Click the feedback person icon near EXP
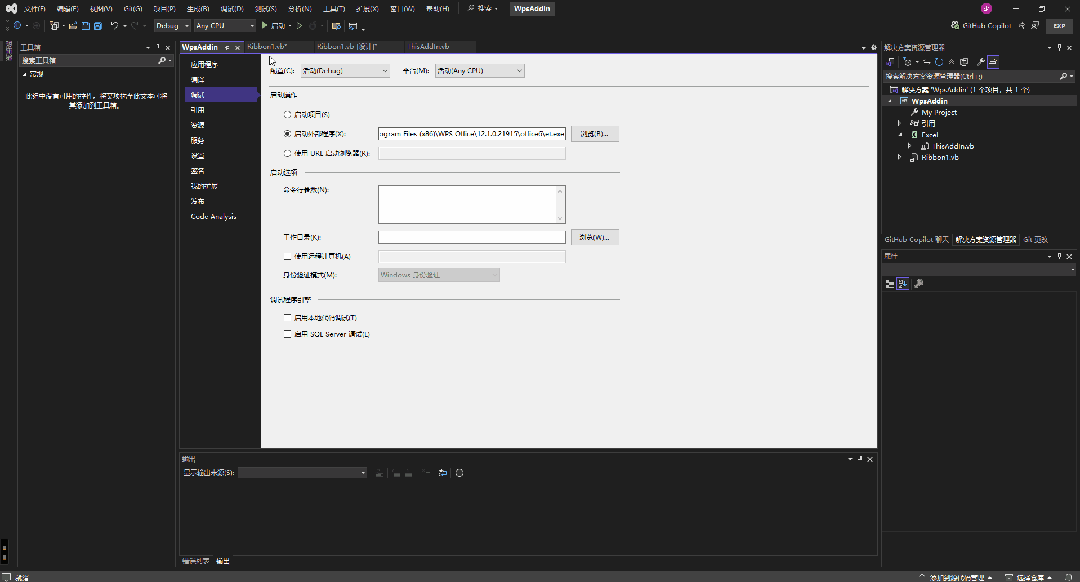The image size is (1080, 582). (1035, 25)
